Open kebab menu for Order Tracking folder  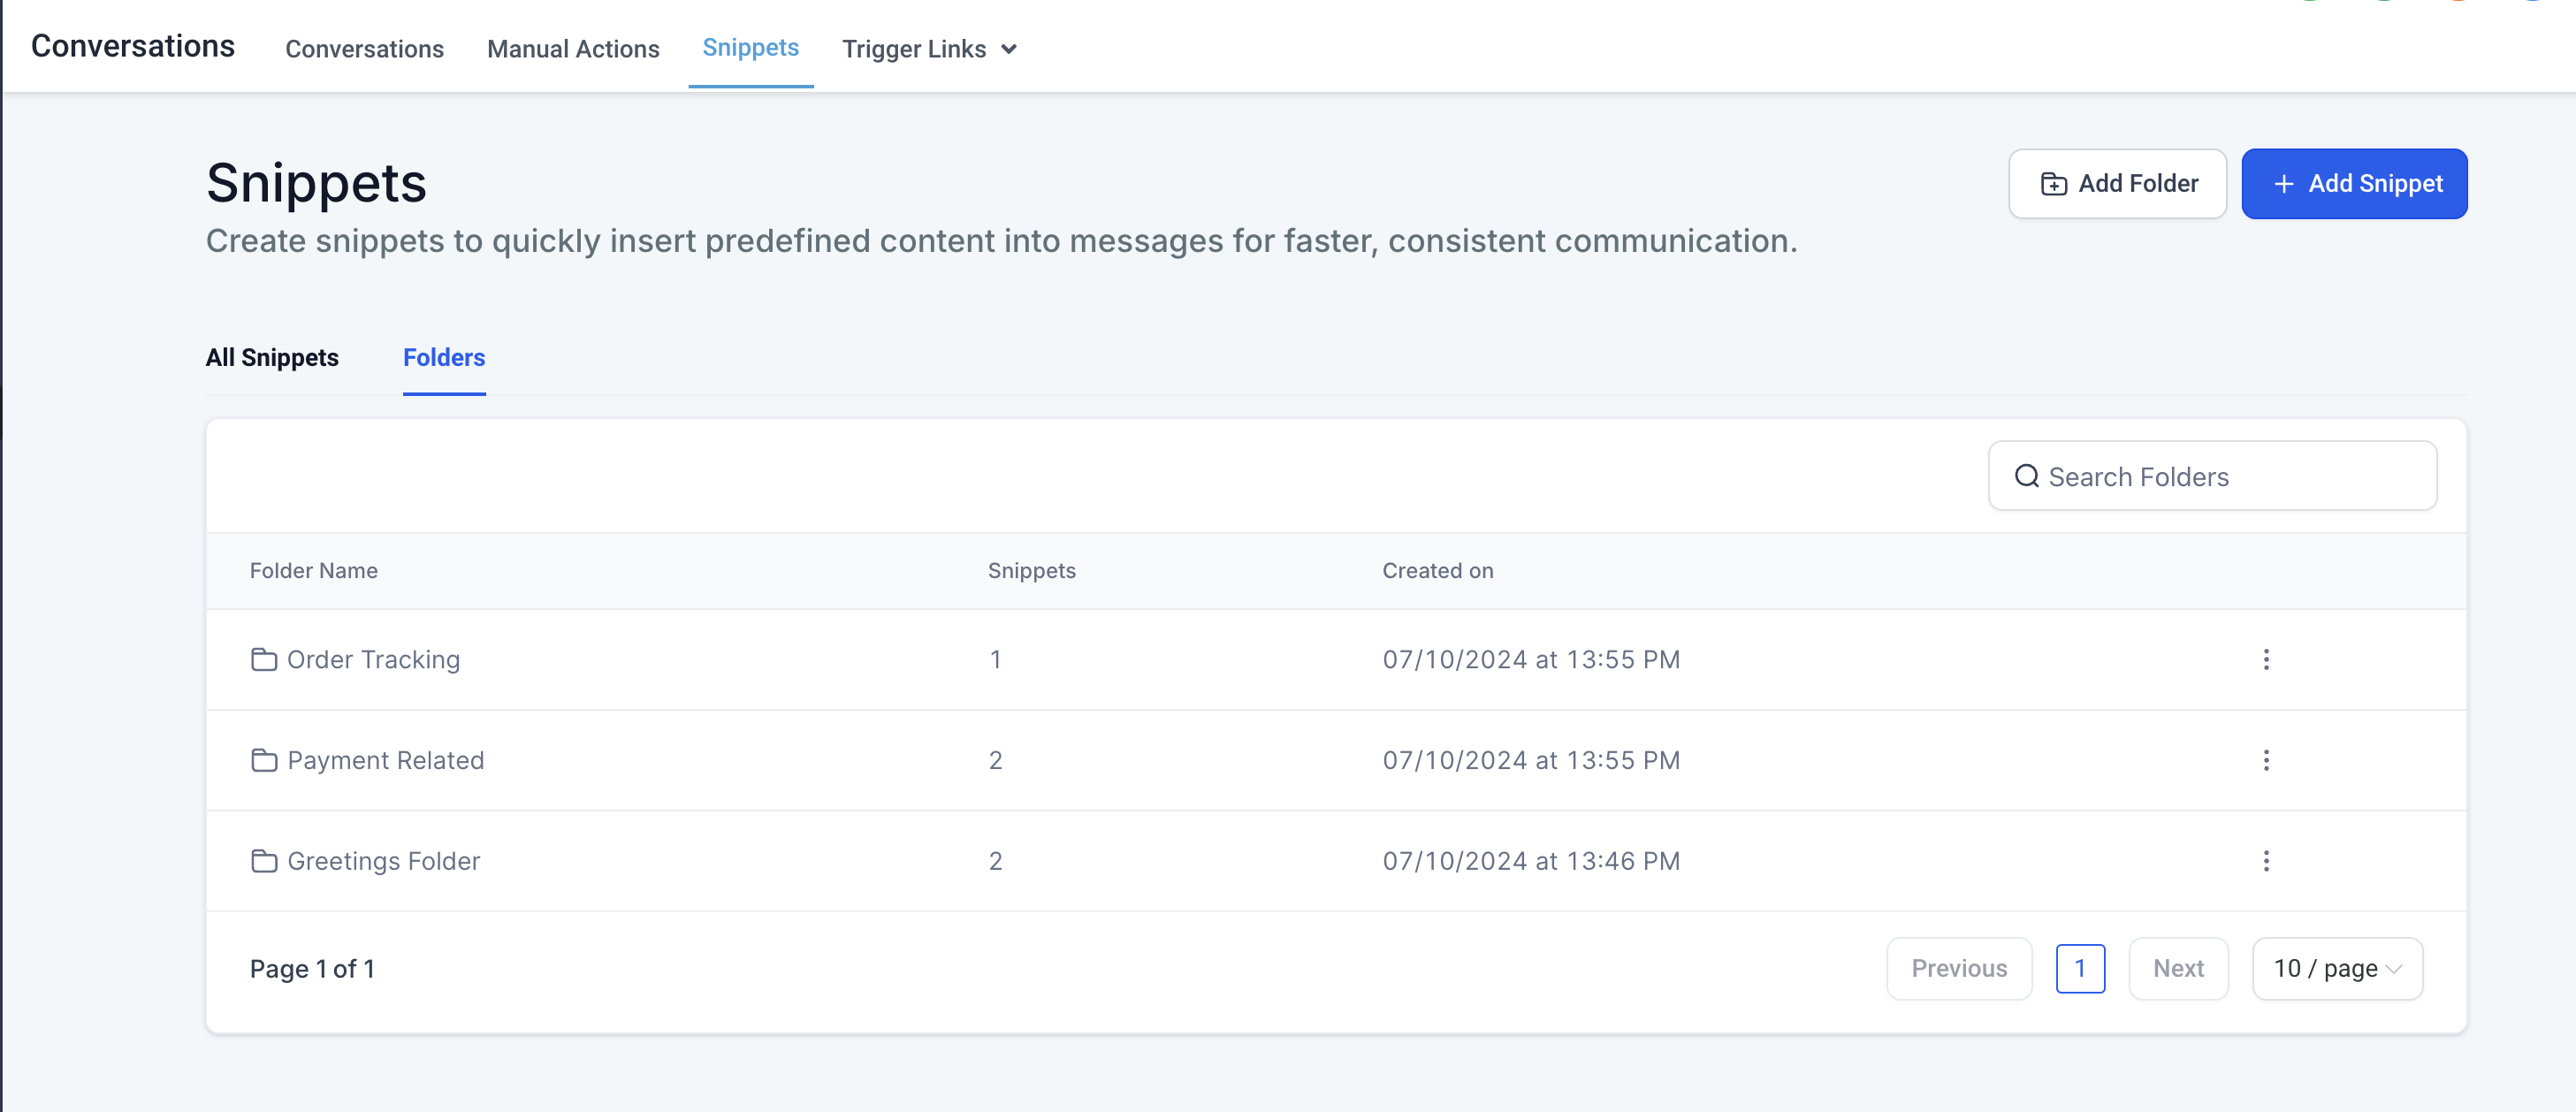(x=2266, y=659)
